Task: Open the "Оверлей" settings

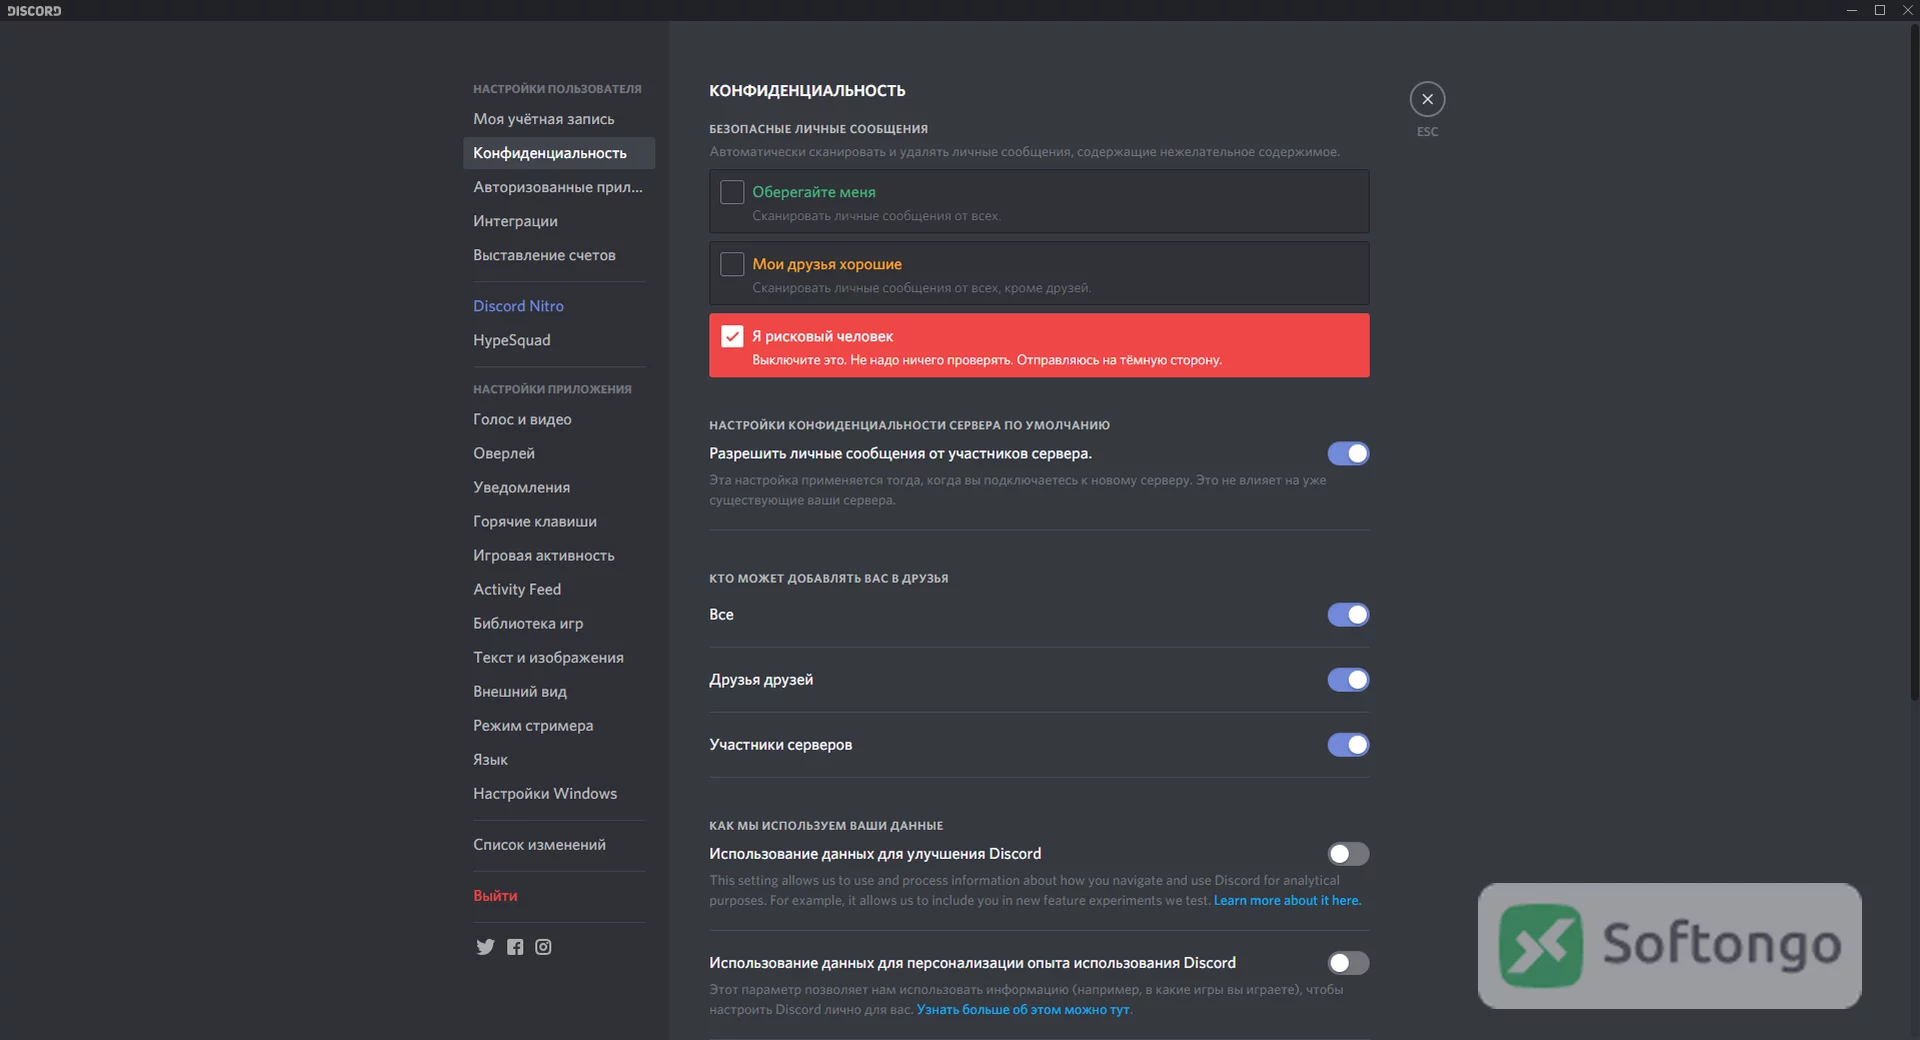Action: click(559, 453)
